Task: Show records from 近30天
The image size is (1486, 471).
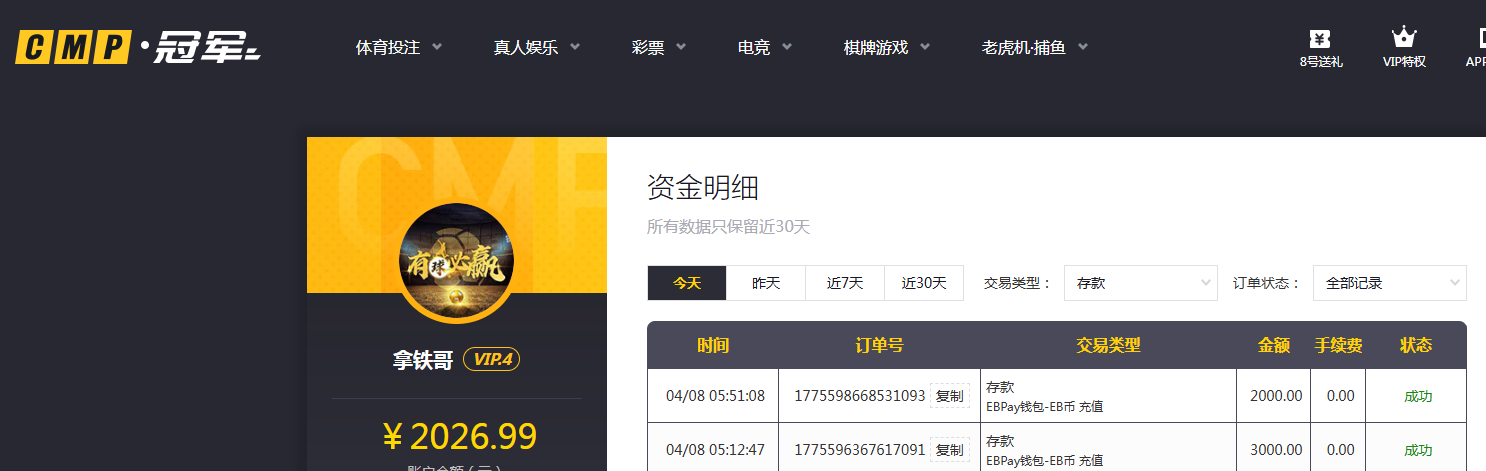Action: point(924,283)
